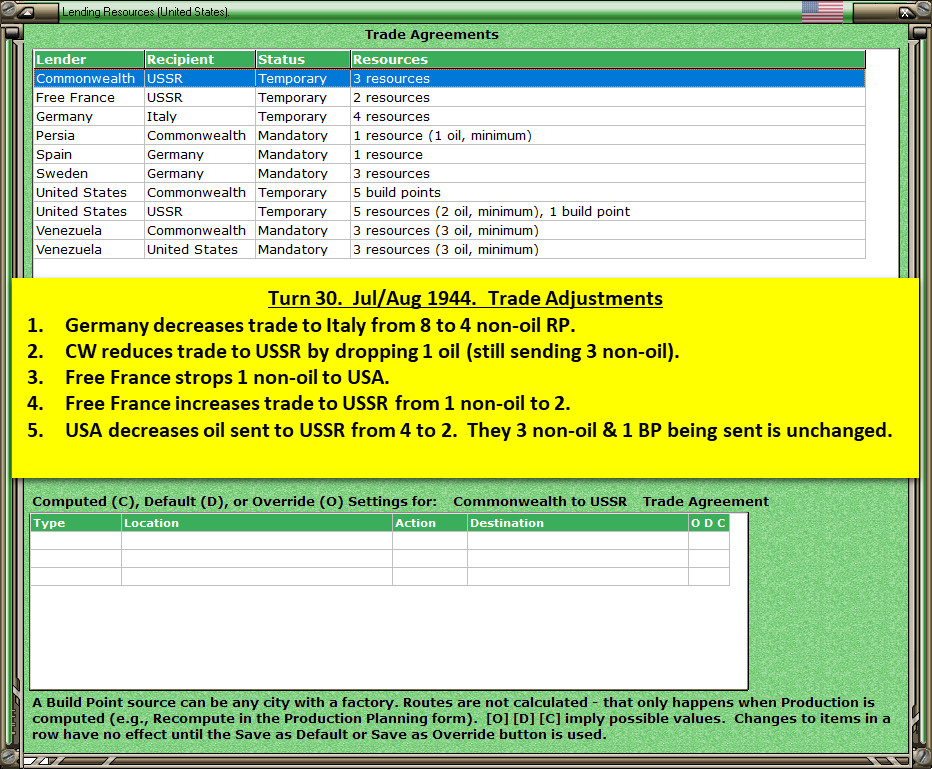Click the Action column header
Image resolution: width=932 pixels, height=769 pixels.
coord(430,523)
